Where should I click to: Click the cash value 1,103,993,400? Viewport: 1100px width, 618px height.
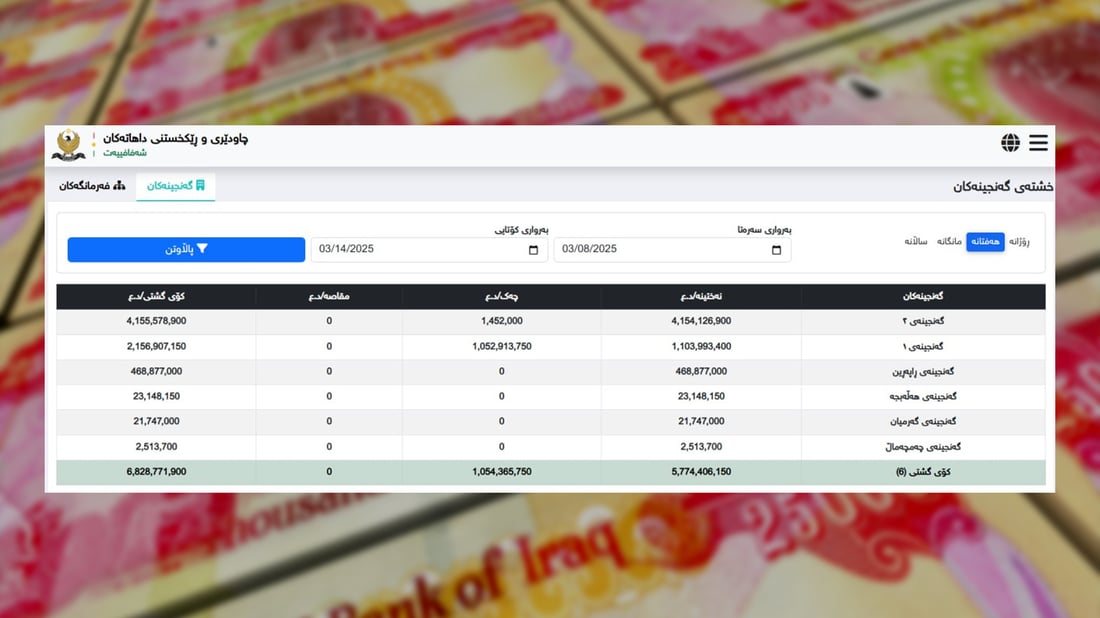coord(701,346)
